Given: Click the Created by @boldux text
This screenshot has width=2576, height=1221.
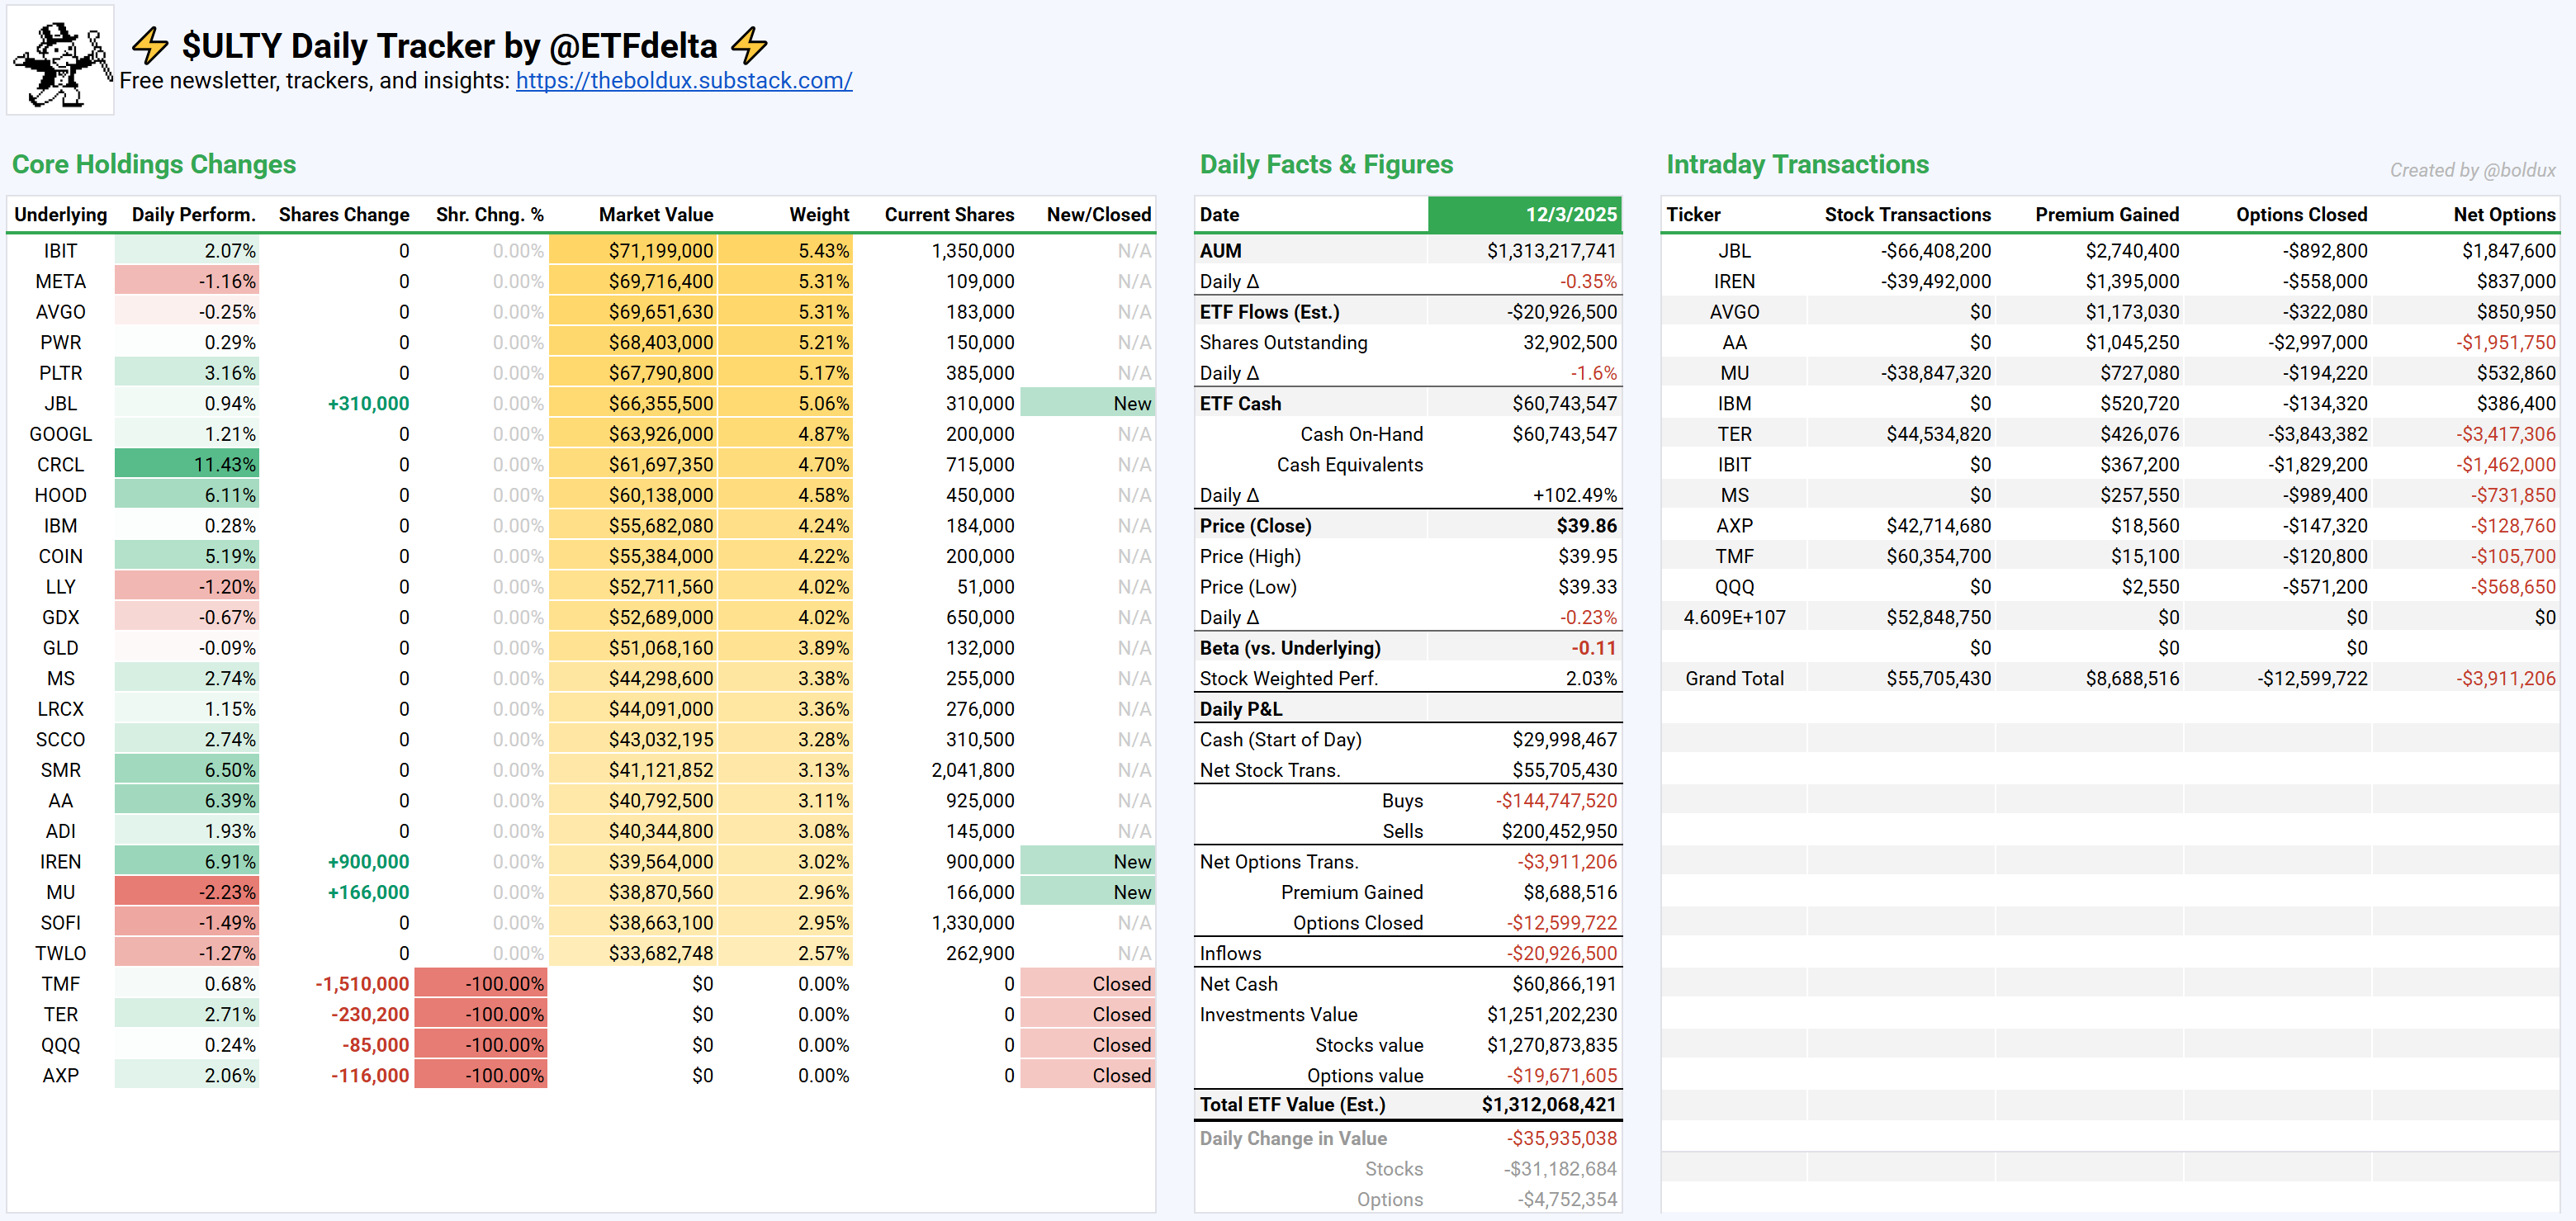Looking at the screenshot, I should (2471, 170).
